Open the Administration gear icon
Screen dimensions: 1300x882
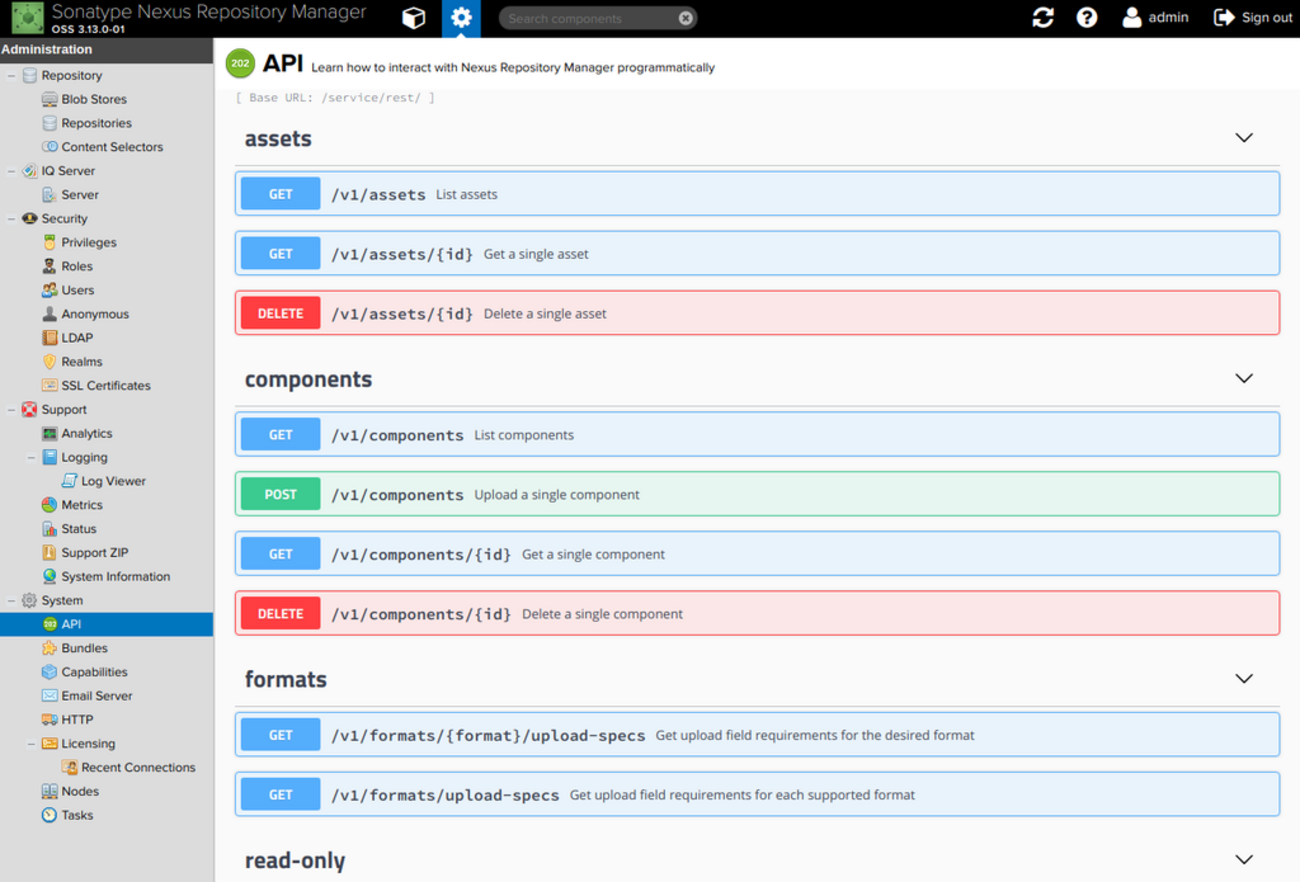(461, 18)
